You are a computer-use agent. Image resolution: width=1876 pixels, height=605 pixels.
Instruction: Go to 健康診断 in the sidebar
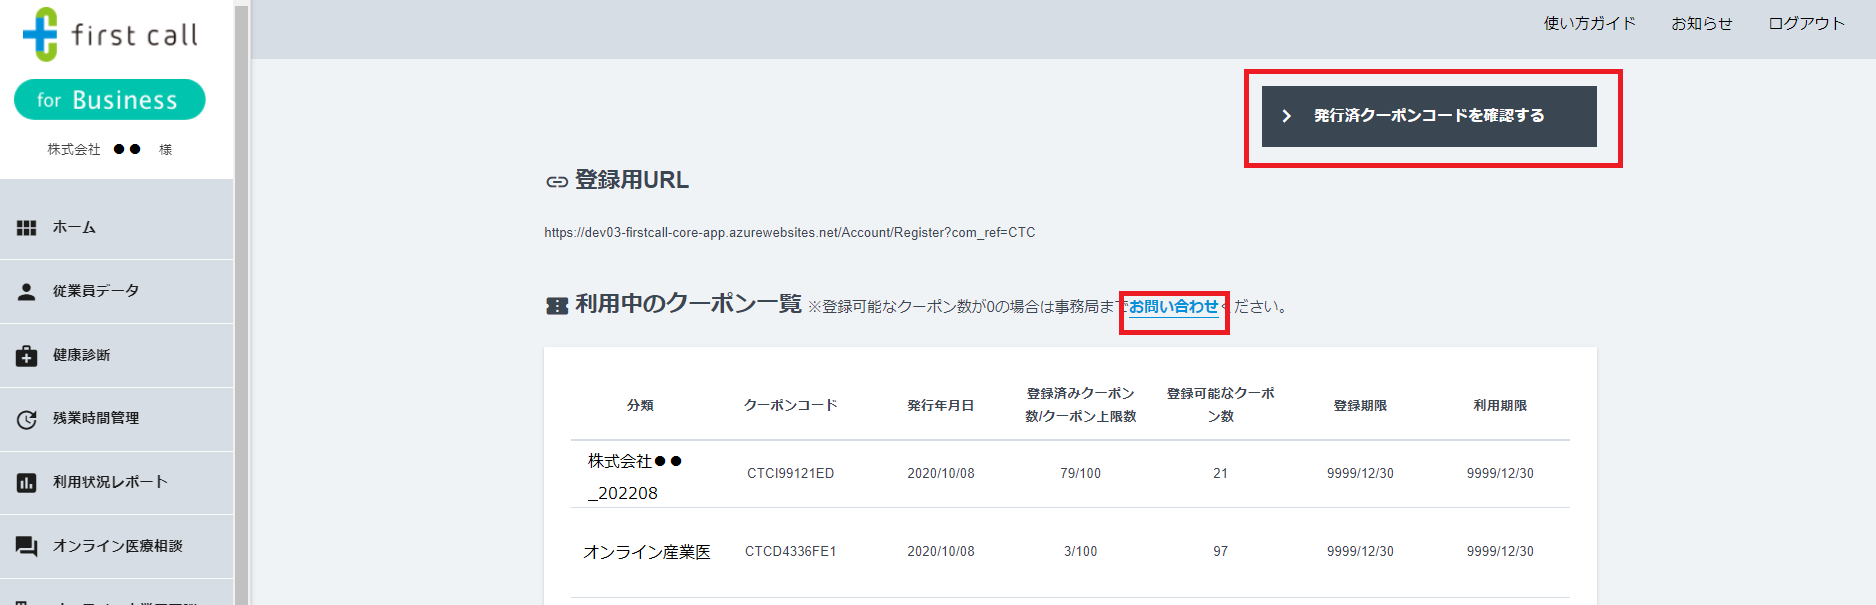pos(116,355)
